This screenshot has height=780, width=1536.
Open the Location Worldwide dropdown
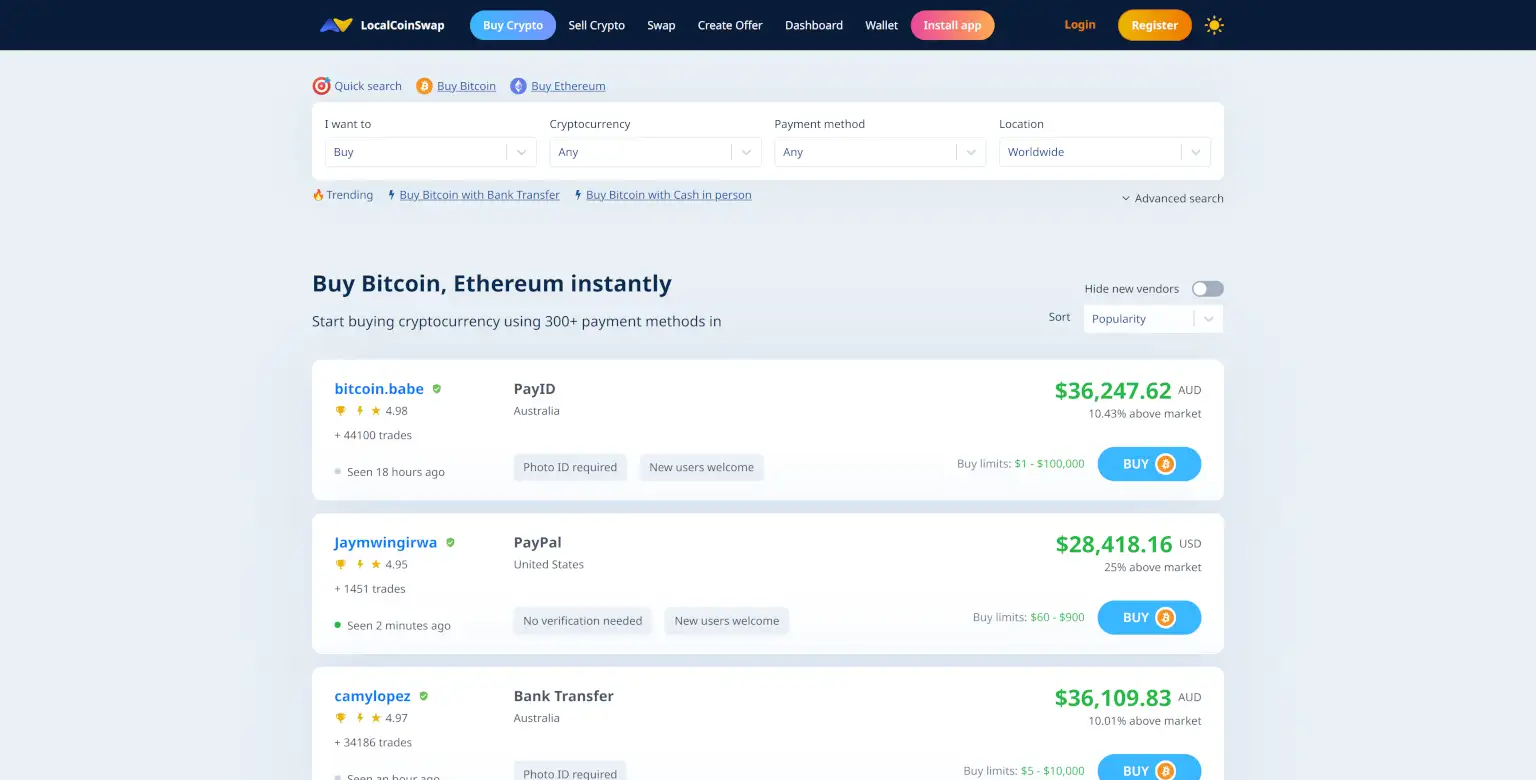(1104, 152)
